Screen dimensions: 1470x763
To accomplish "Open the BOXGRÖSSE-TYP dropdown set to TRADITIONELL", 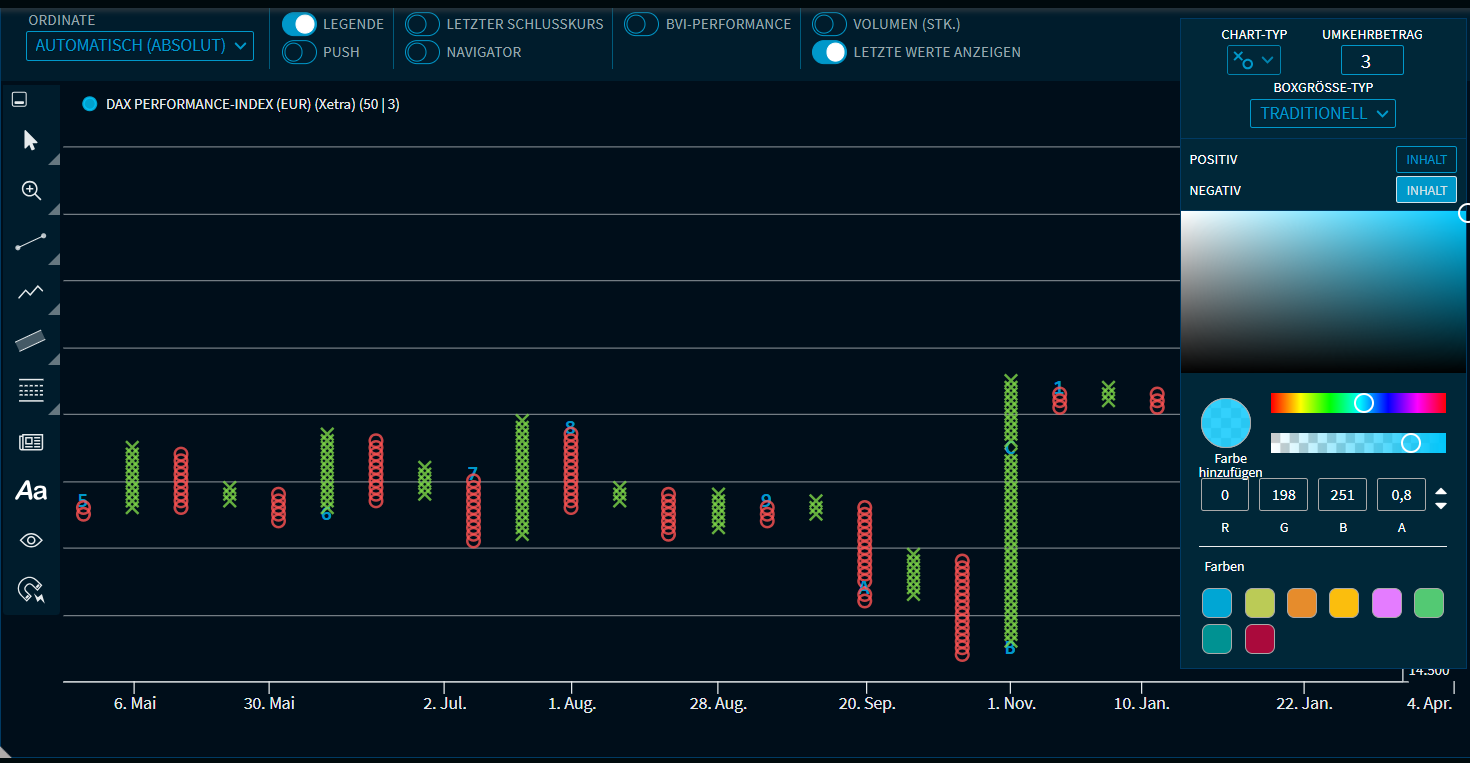I will (x=1322, y=113).
